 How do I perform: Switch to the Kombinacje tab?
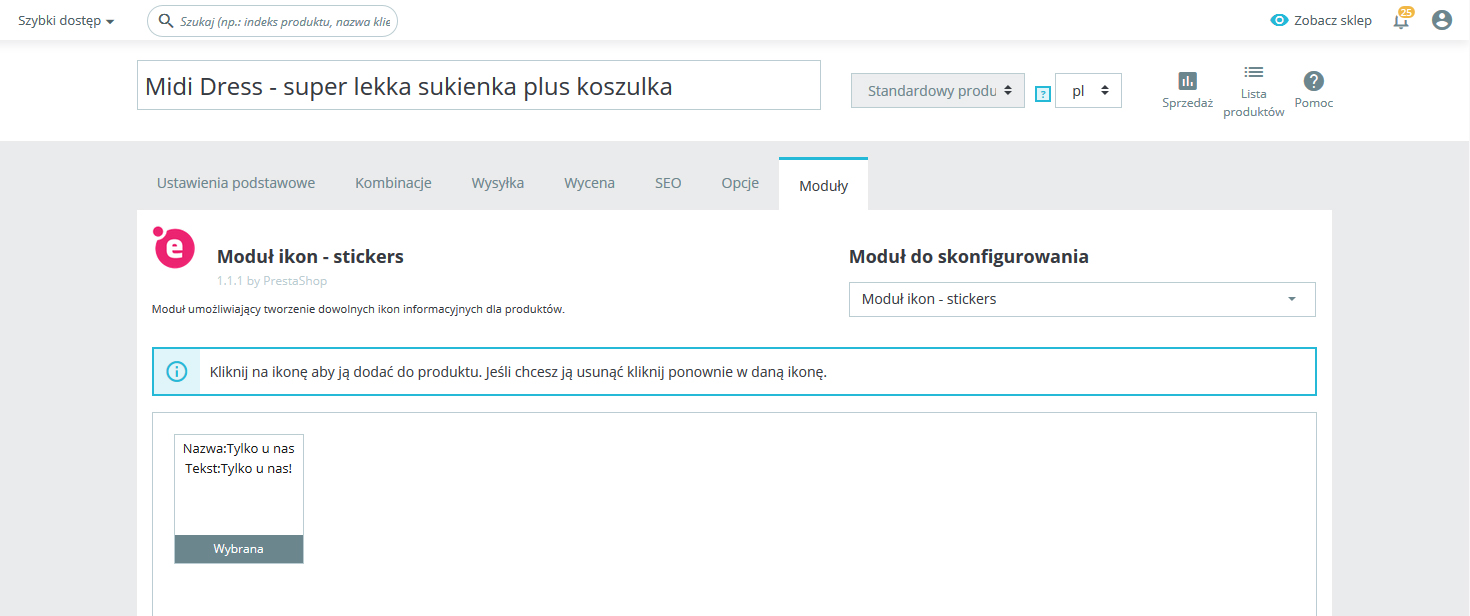click(x=393, y=183)
